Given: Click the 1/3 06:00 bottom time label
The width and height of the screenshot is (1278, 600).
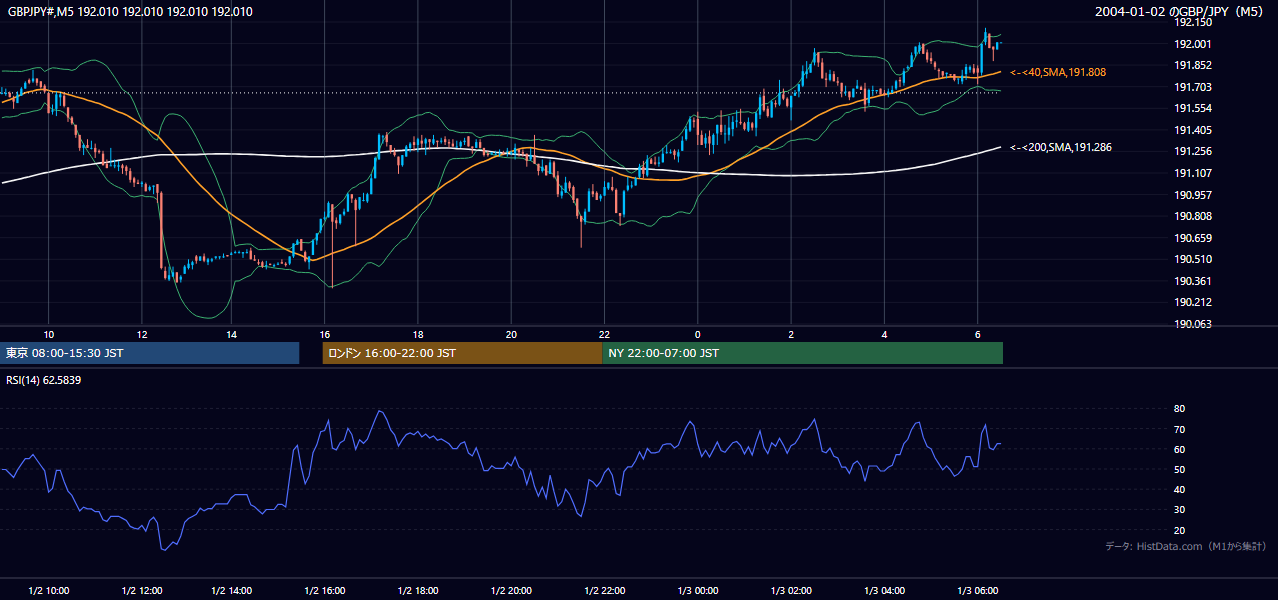Looking at the screenshot, I should coord(978,591).
